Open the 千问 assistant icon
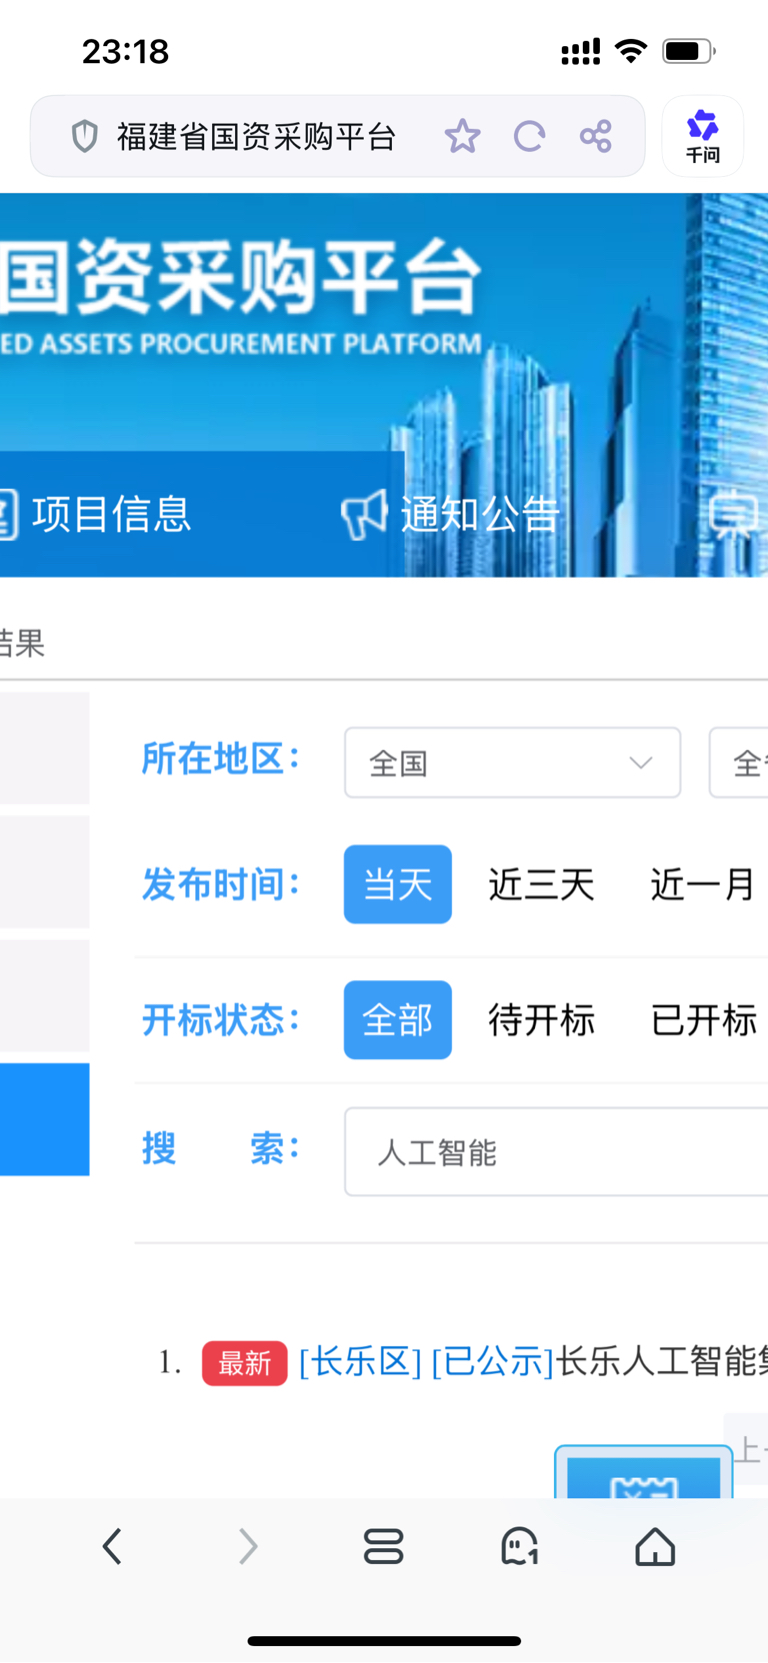This screenshot has width=768, height=1663. click(703, 136)
